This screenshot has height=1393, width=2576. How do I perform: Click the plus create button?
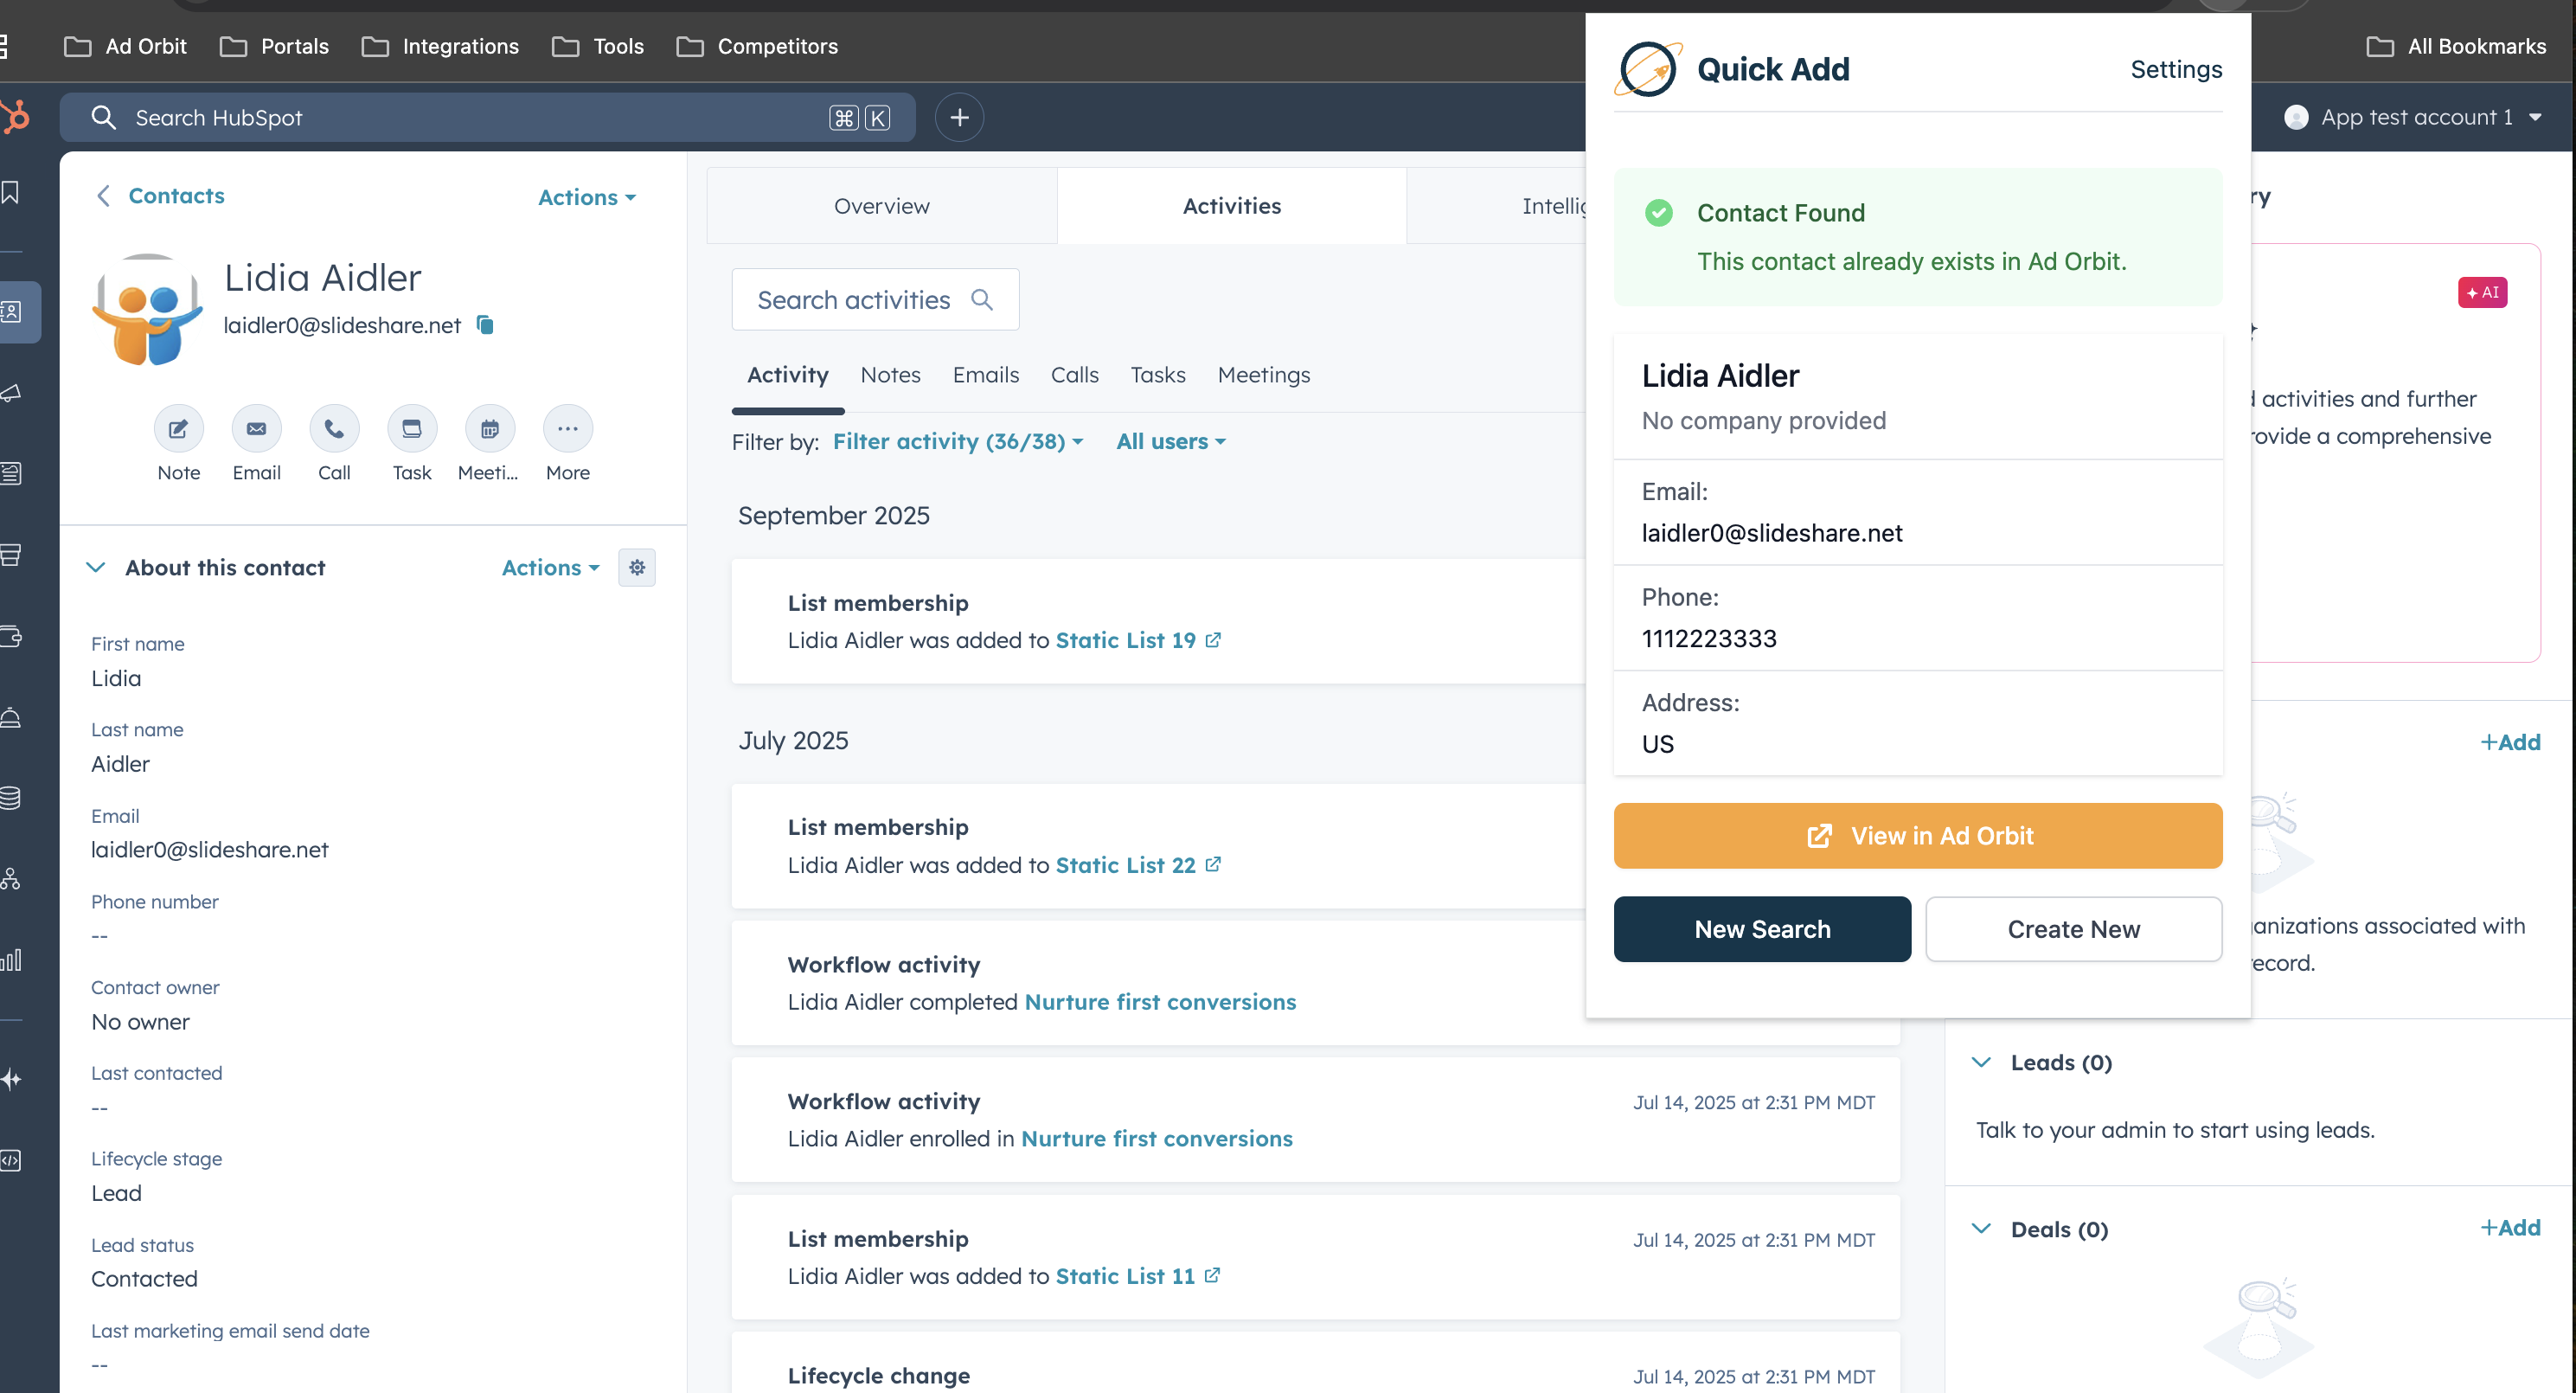(959, 118)
